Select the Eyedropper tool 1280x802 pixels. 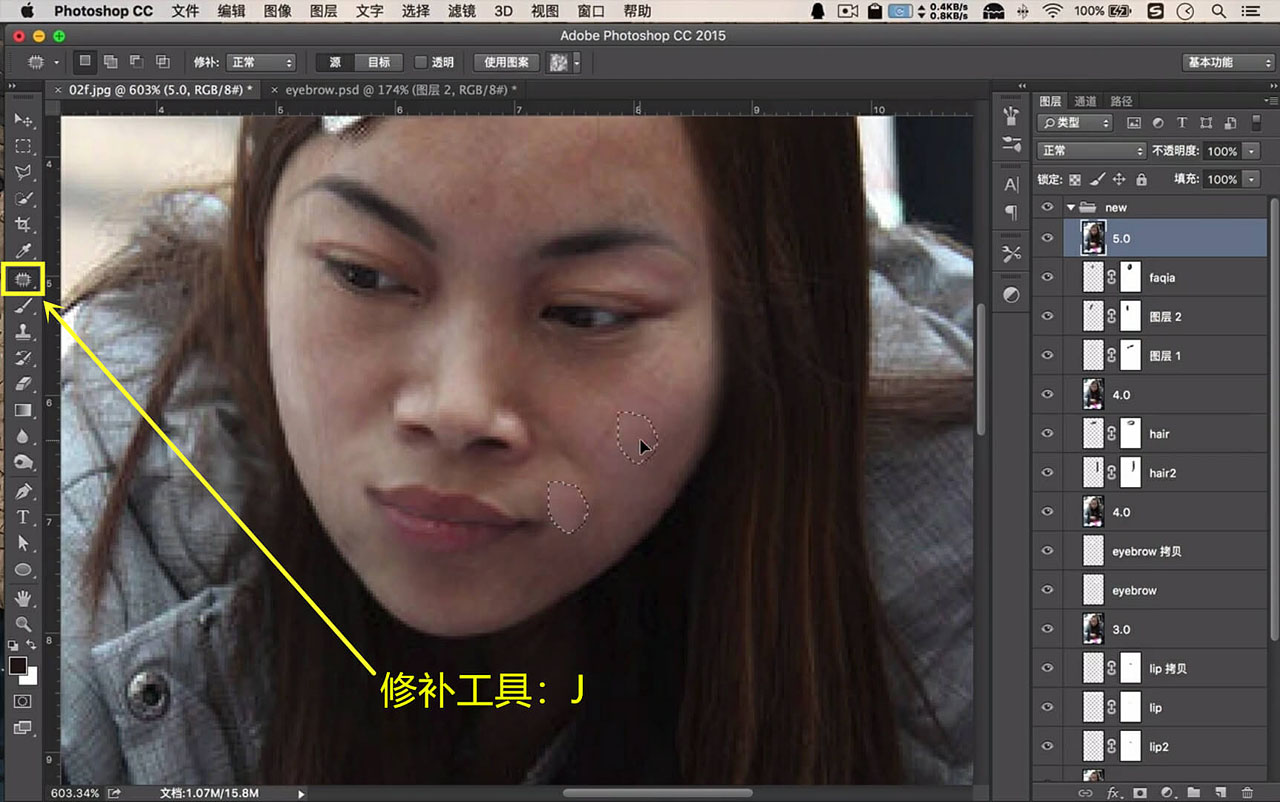tap(23, 251)
